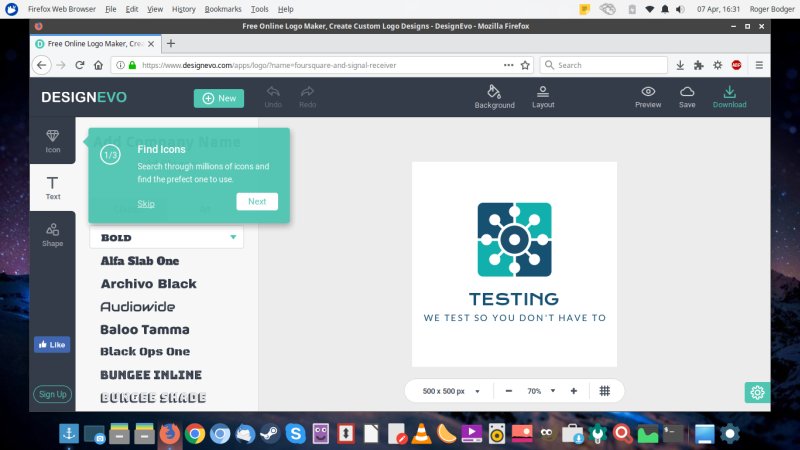The width and height of the screenshot is (800, 450).
Task: Choose the Black Ops One font
Action: pyautogui.click(x=145, y=352)
